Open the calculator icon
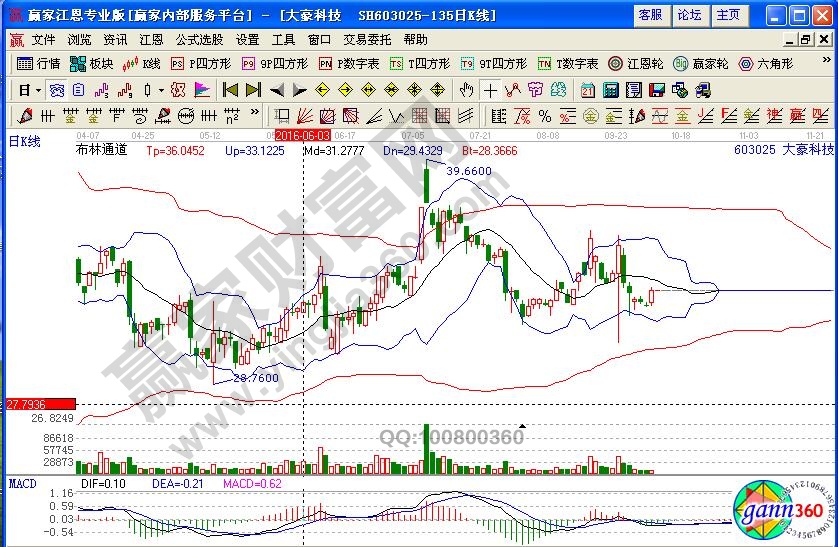Screen dimensions: 838x547 (611, 90)
